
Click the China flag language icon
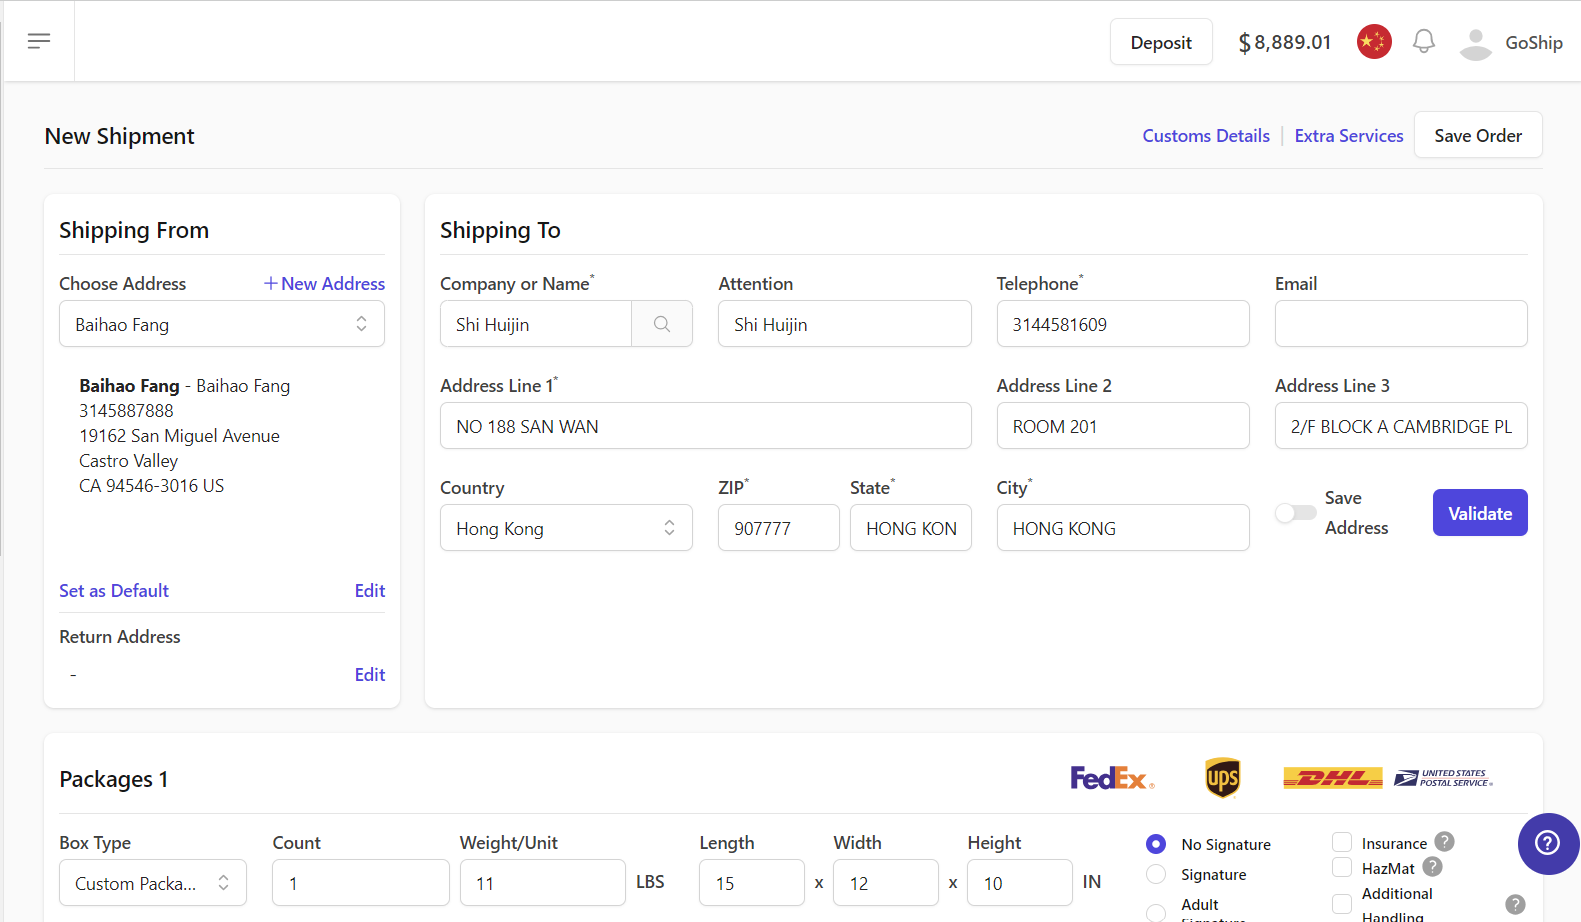[x=1374, y=42]
